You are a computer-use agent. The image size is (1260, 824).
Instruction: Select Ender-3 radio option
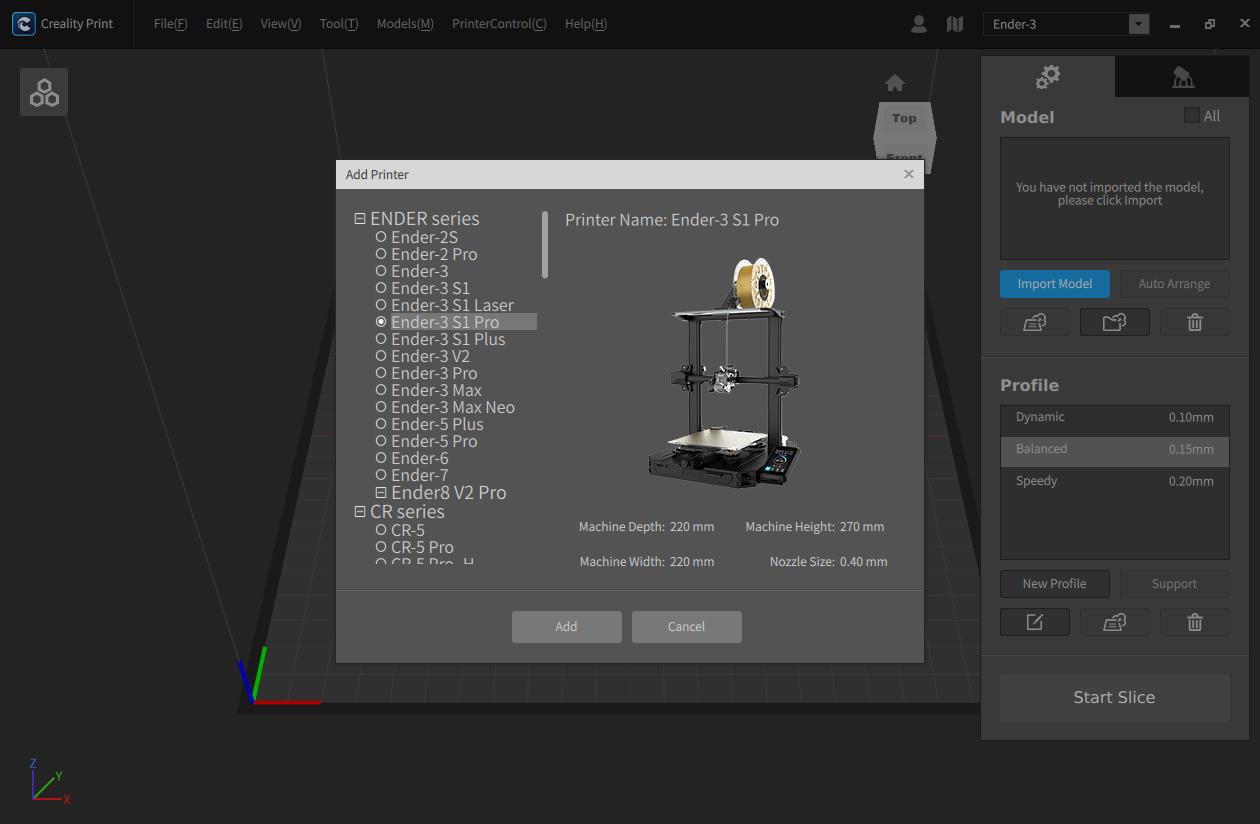pos(381,271)
